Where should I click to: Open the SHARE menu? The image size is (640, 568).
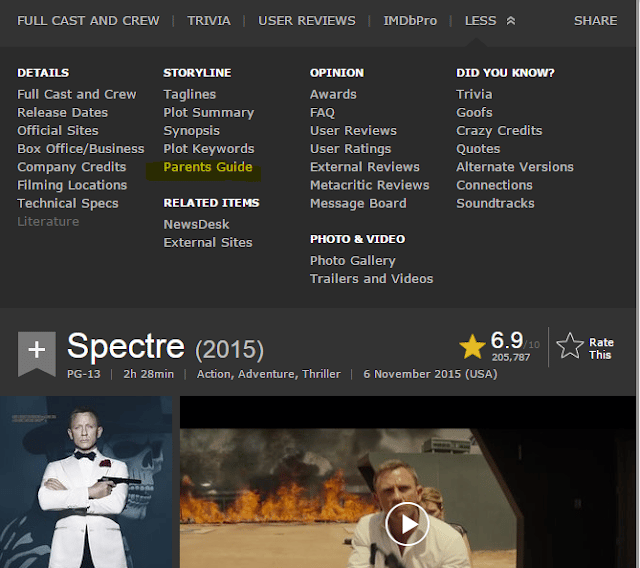click(595, 20)
